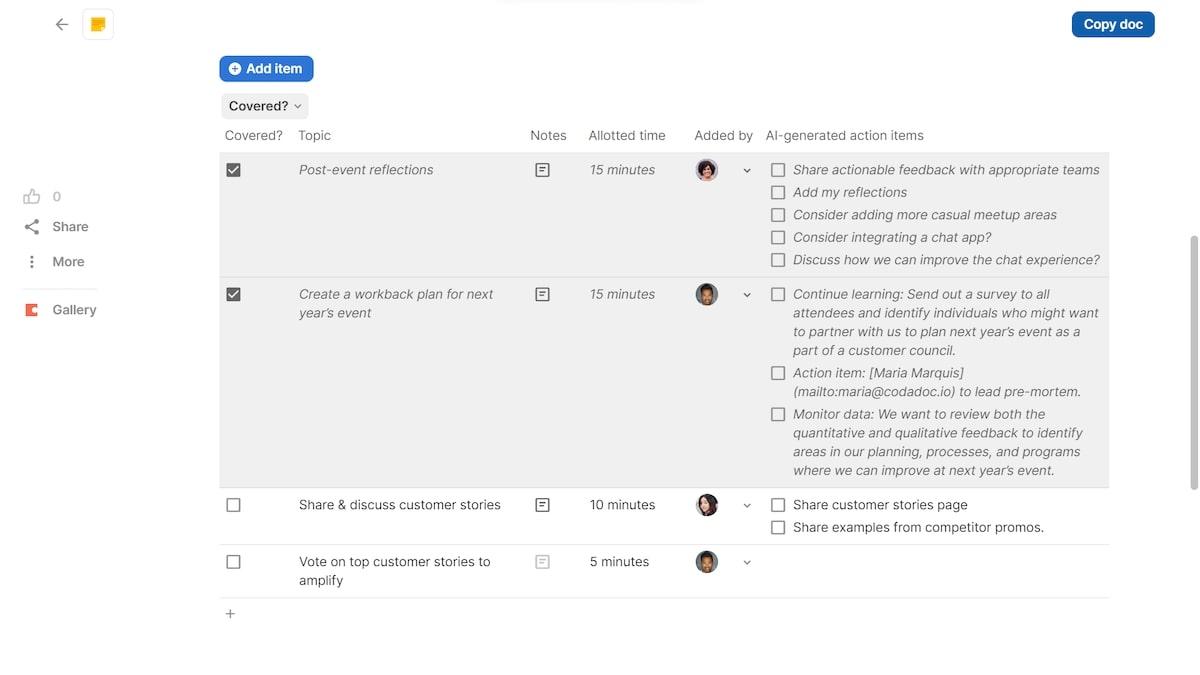Screen dimensions: 1200x675
Task: Uncheck Covered for Post-event reflections
Action: pos(233,170)
